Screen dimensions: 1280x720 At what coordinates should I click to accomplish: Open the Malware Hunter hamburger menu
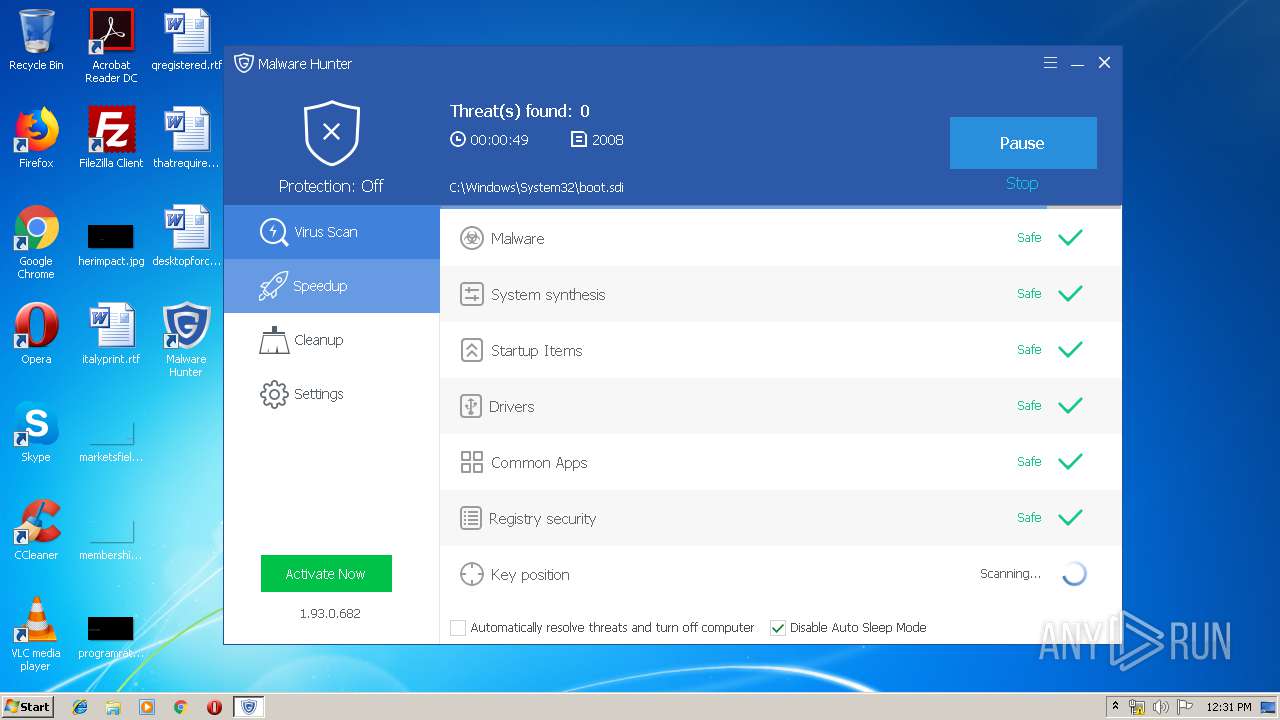pos(1050,63)
